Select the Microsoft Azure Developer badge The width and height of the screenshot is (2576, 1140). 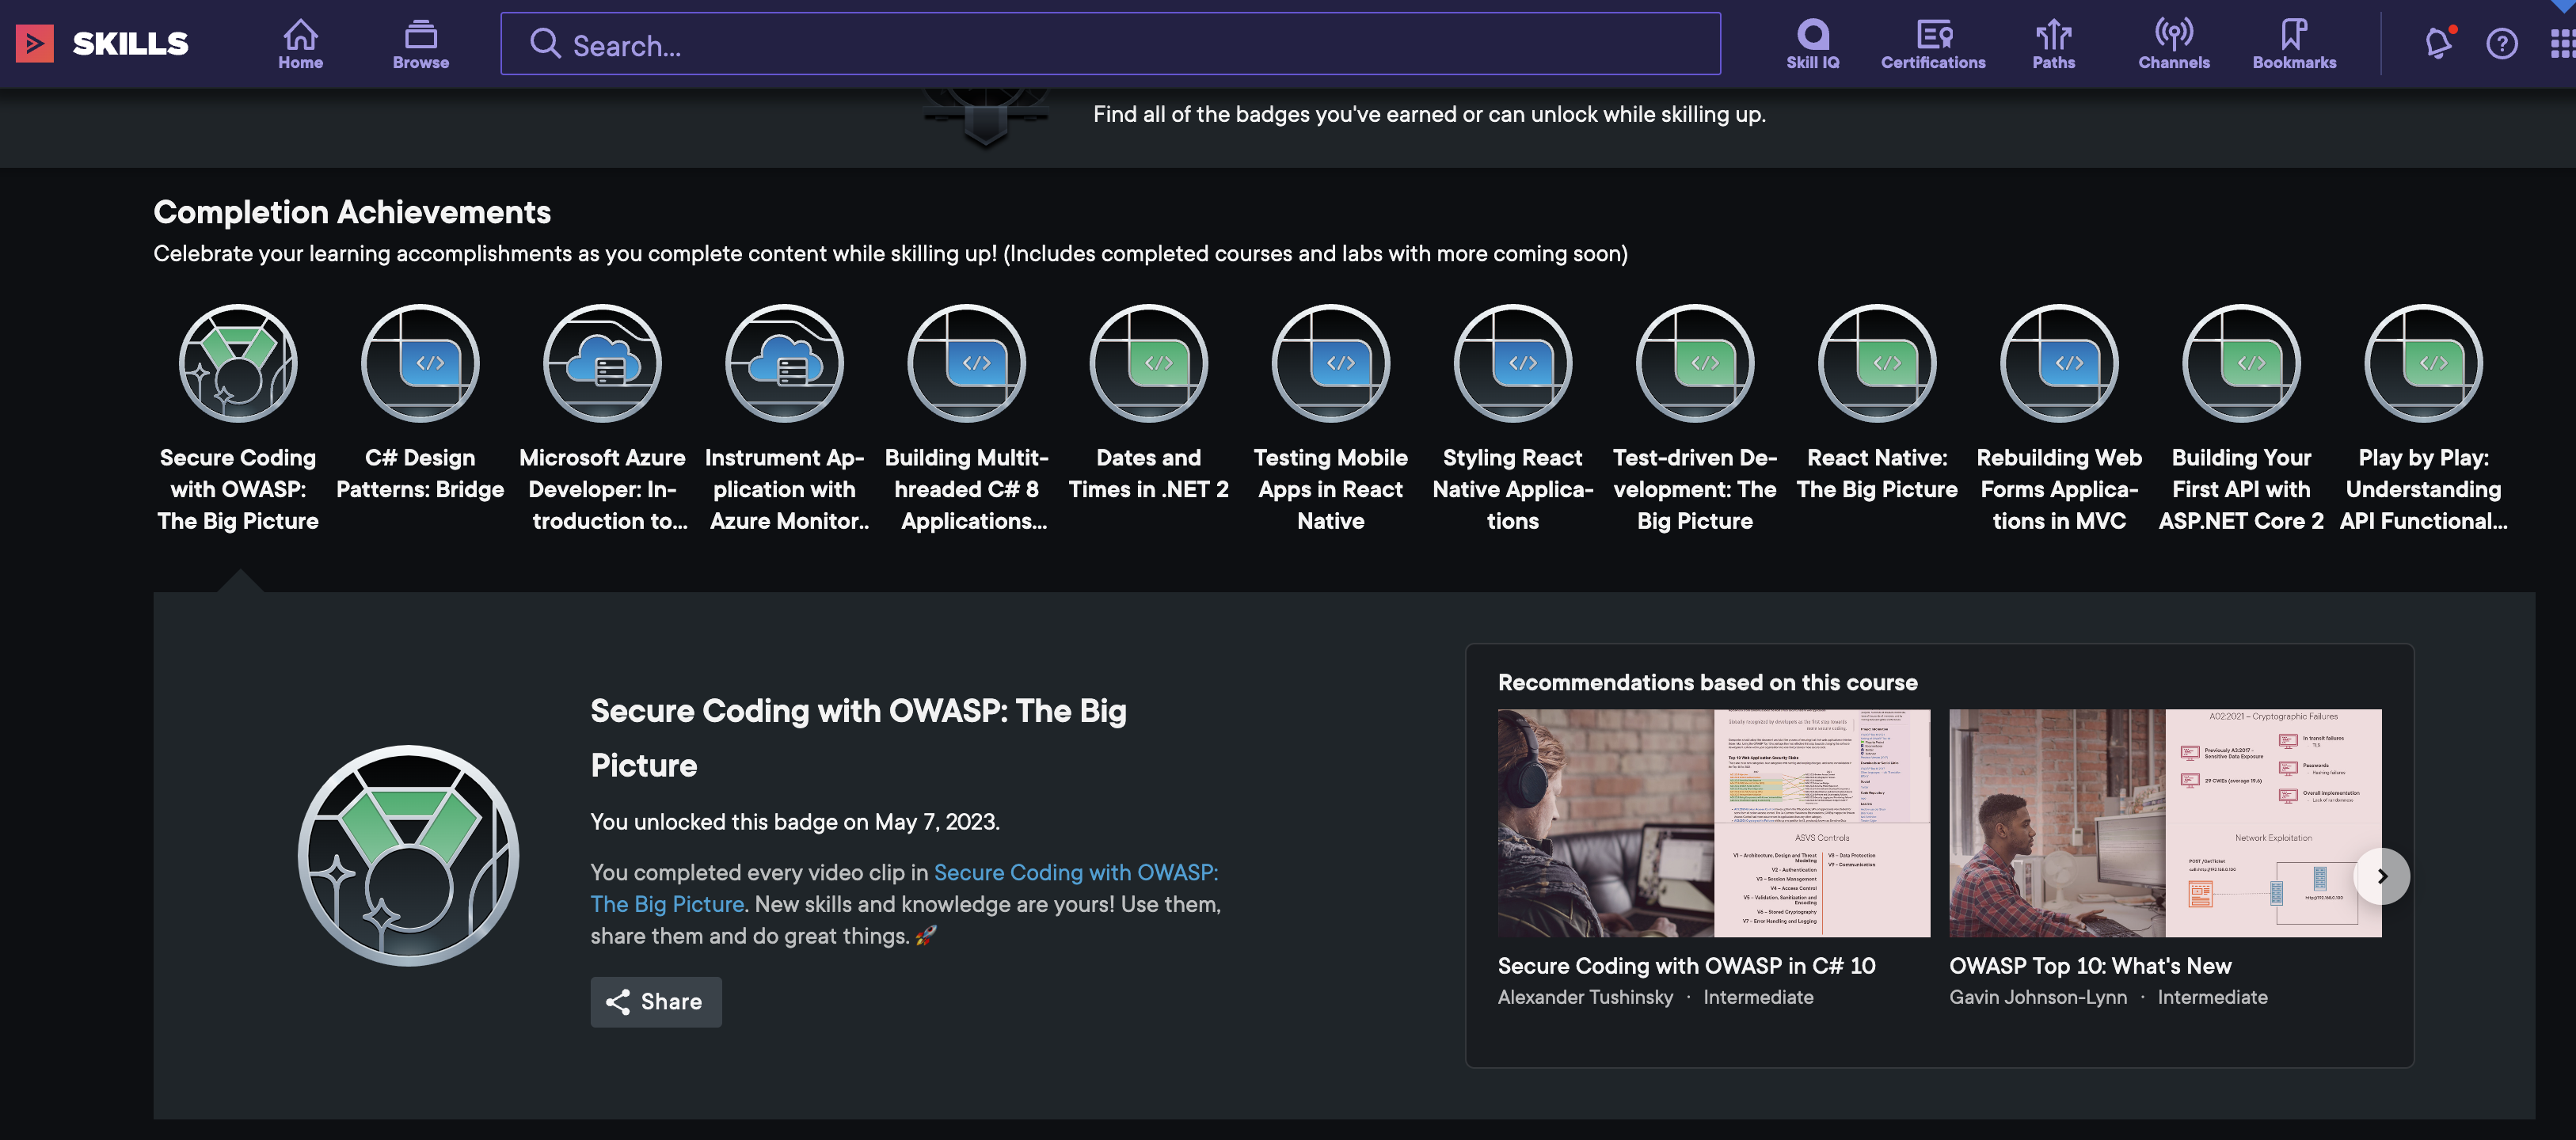coord(602,364)
